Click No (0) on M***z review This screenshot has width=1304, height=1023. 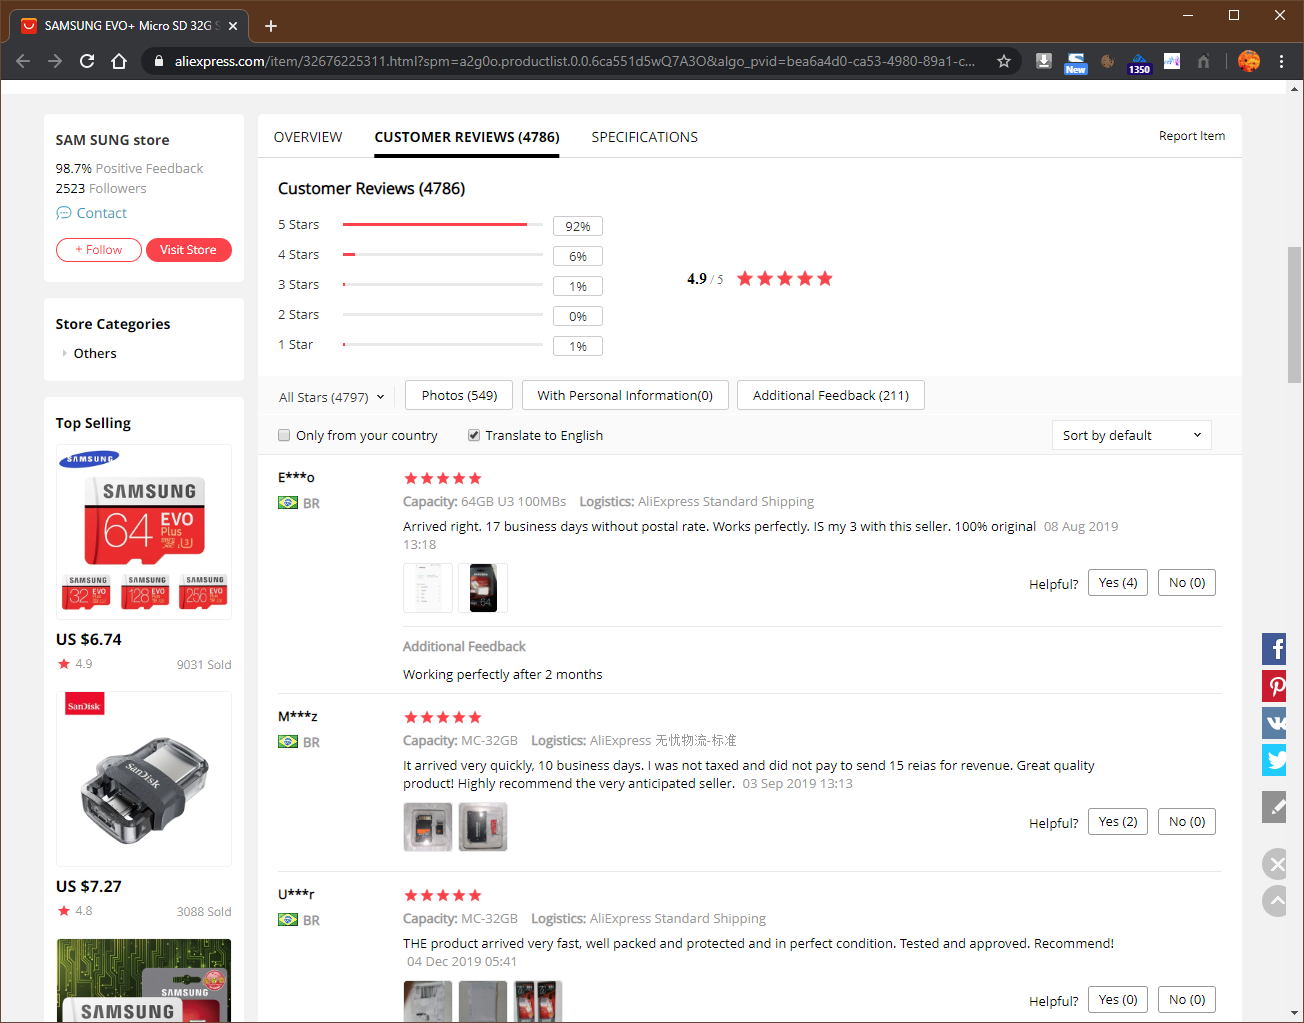1187,822
